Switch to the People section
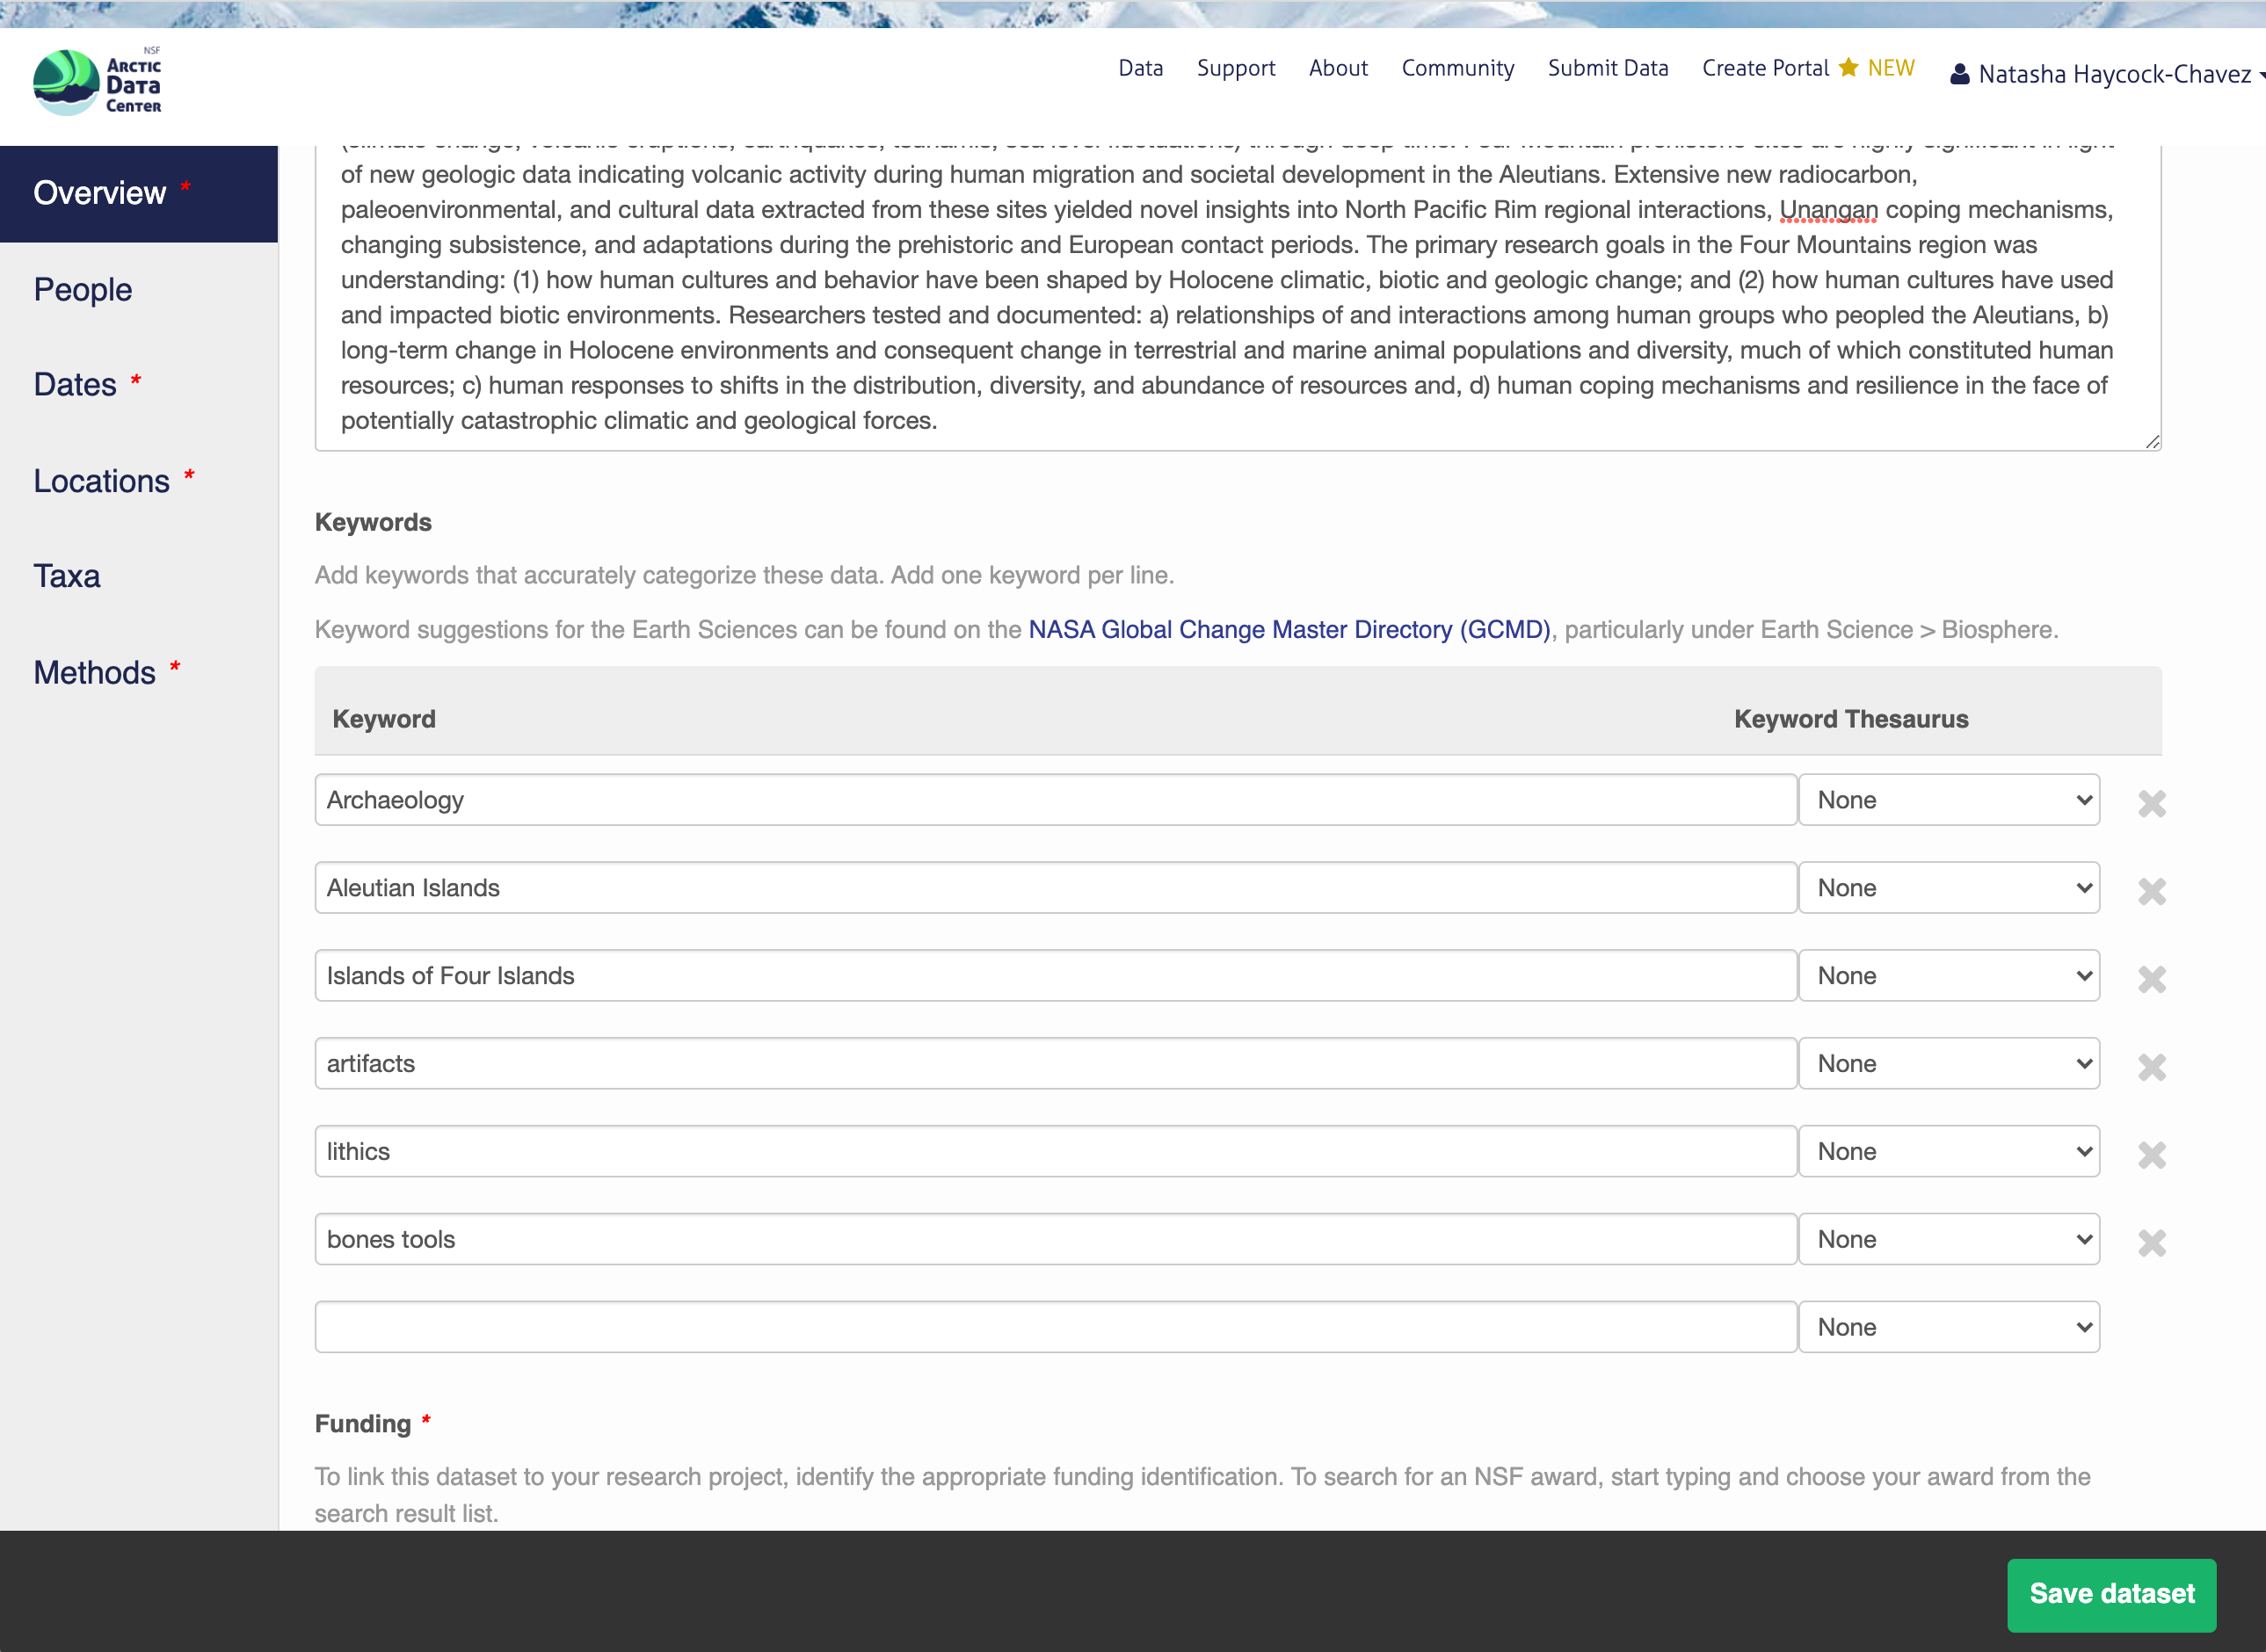 click(x=83, y=289)
